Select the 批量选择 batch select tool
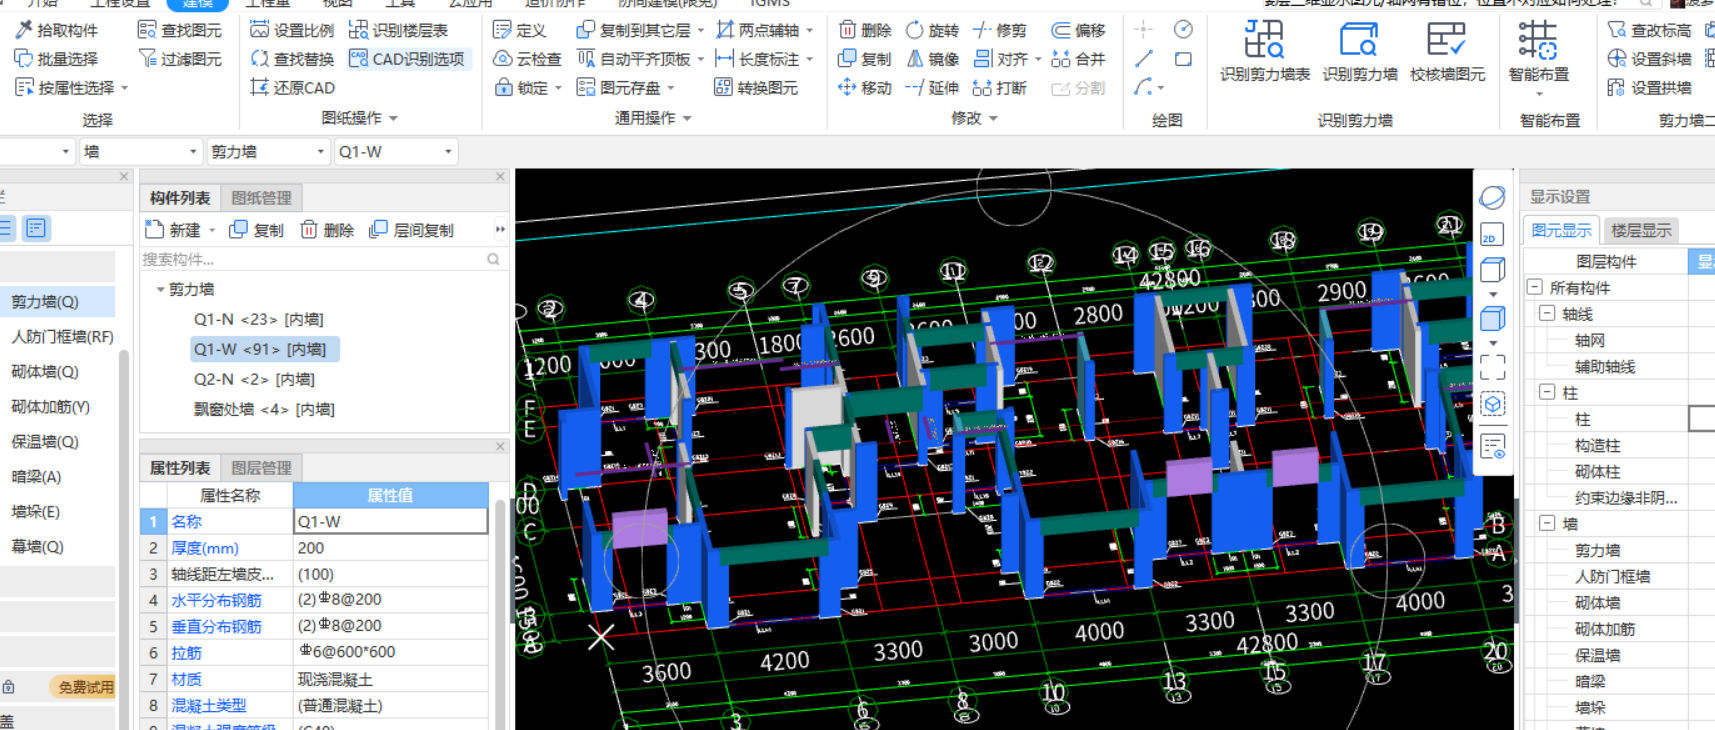The width and height of the screenshot is (1715, 730). [56, 59]
